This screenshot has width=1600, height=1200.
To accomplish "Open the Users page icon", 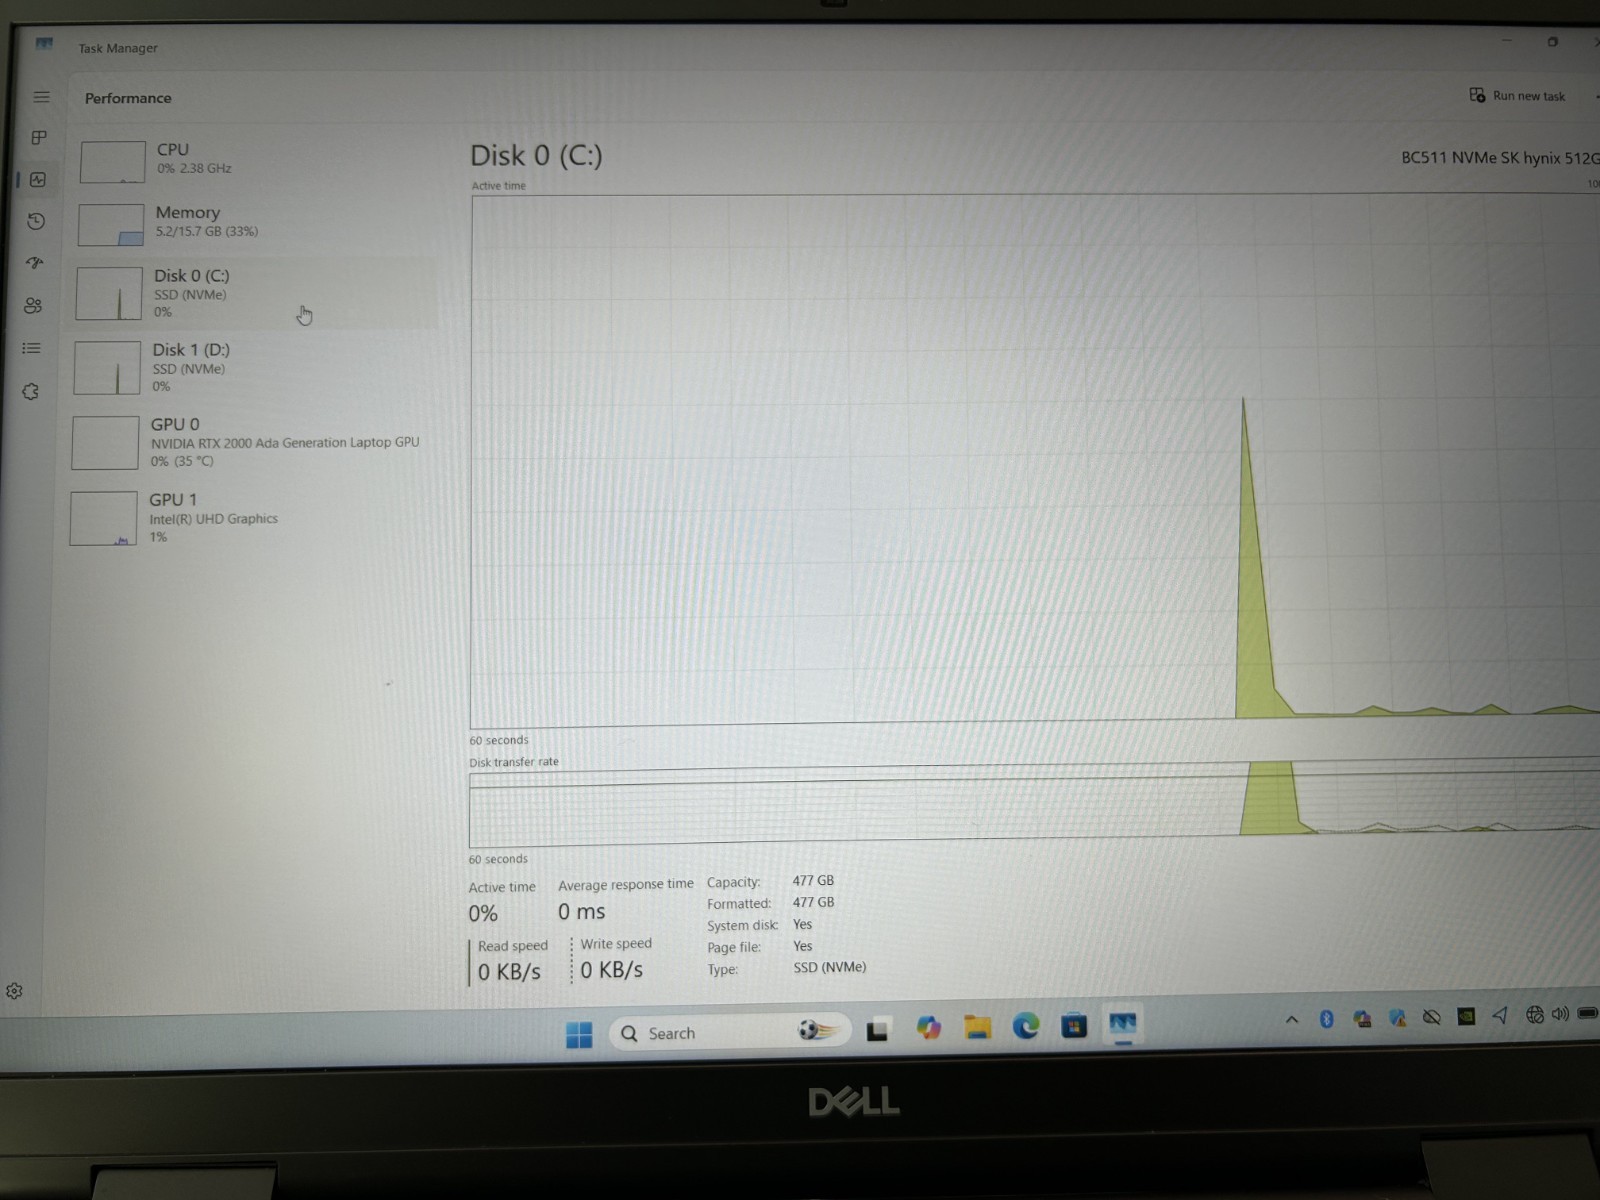I will (33, 306).
